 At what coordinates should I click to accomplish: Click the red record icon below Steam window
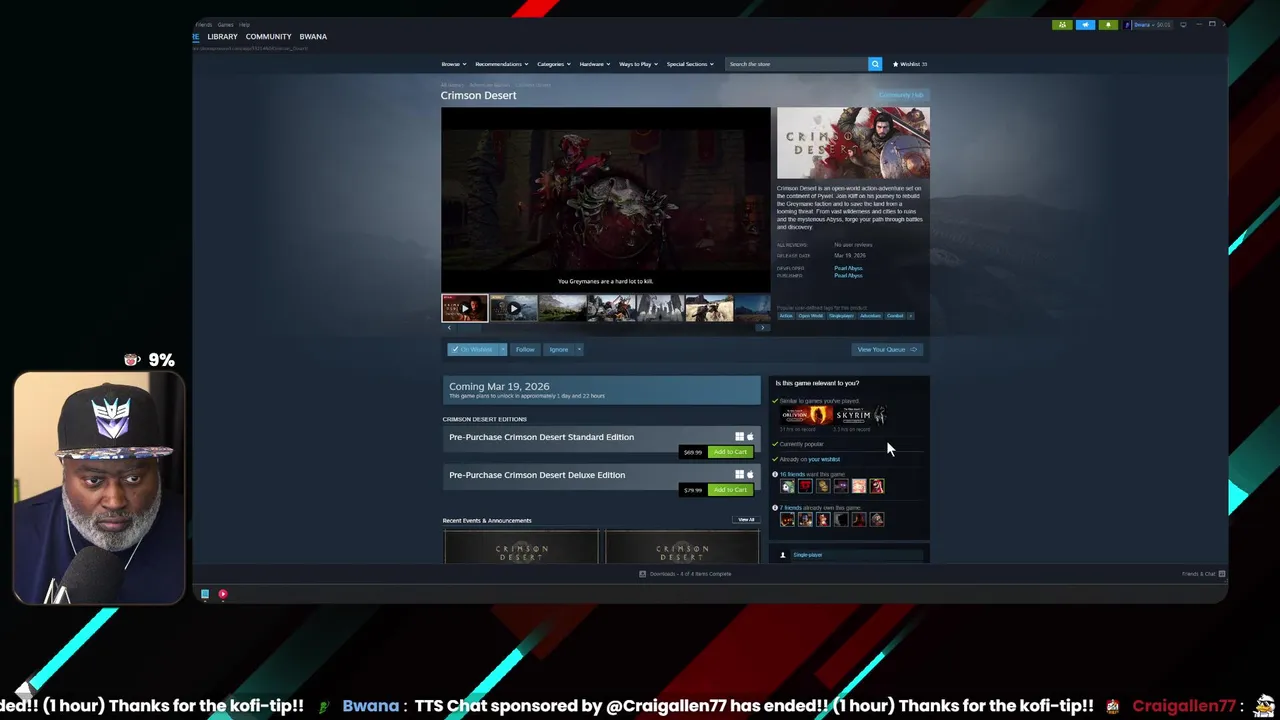[223, 594]
